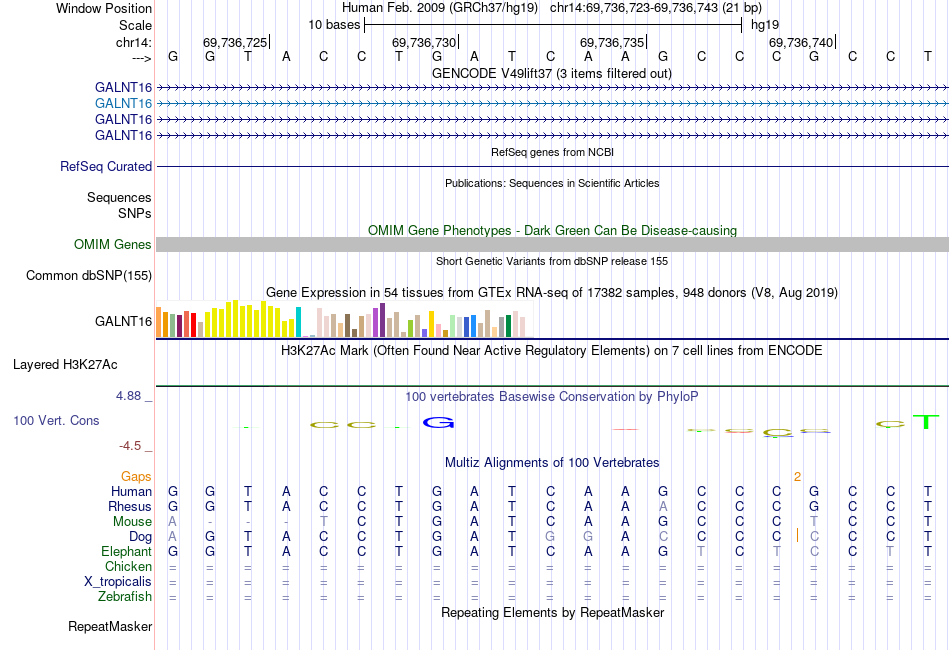Screen dimensions: 950x650
Task: Click the Dog species row label
Action: (x=141, y=537)
